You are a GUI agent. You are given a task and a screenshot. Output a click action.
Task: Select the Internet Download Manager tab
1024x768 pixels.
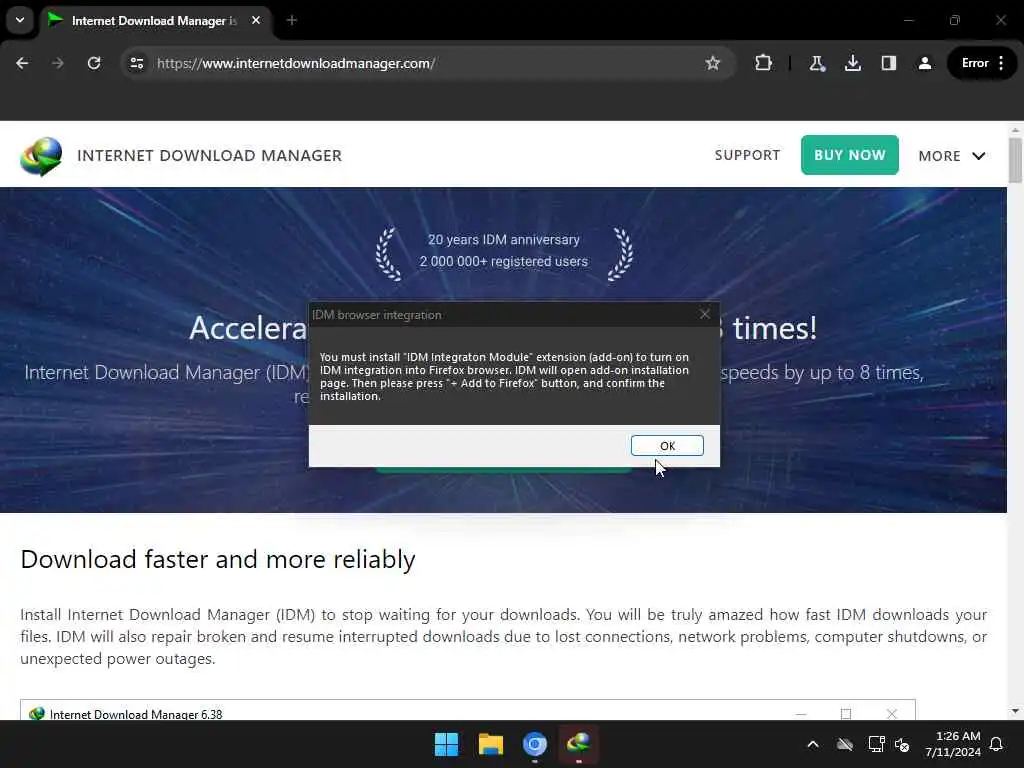(x=153, y=21)
